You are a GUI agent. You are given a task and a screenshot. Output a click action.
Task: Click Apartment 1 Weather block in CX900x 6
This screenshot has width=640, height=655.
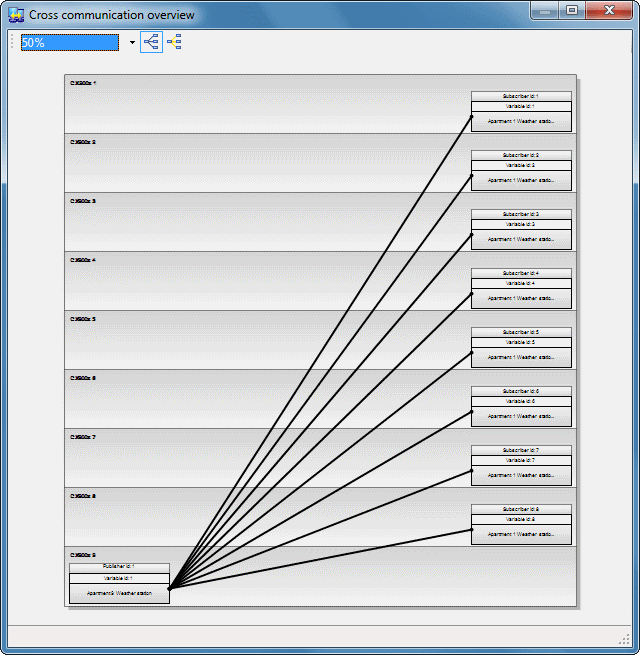(x=521, y=416)
